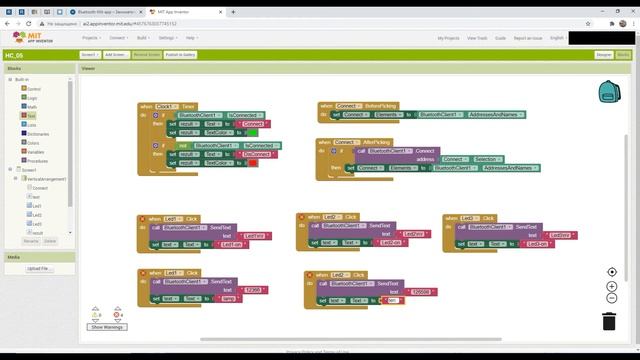Click the blocks palette vertical scrollbar

pos(70,143)
